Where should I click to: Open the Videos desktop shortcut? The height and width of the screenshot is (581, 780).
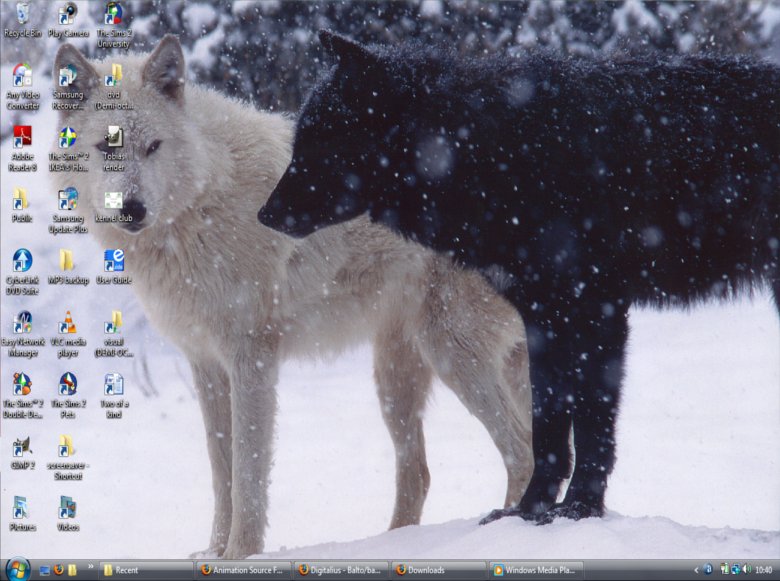[x=68, y=514]
